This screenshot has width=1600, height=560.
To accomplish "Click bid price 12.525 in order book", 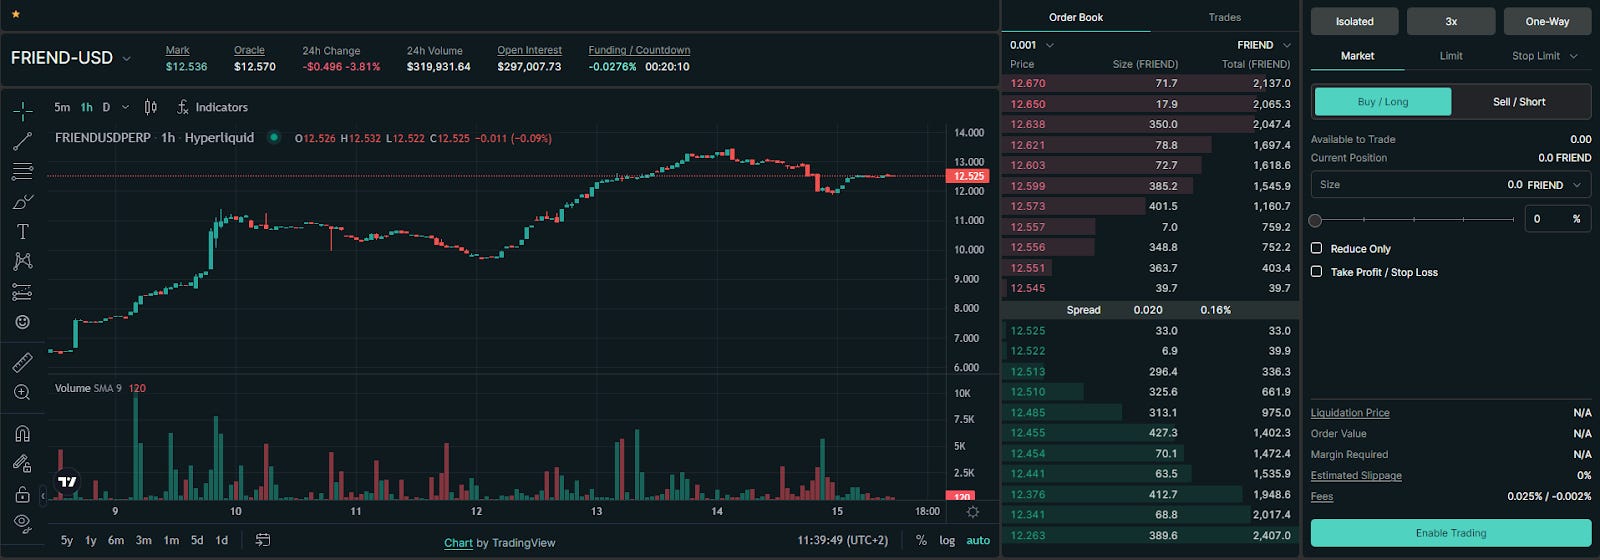I will click(1028, 331).
